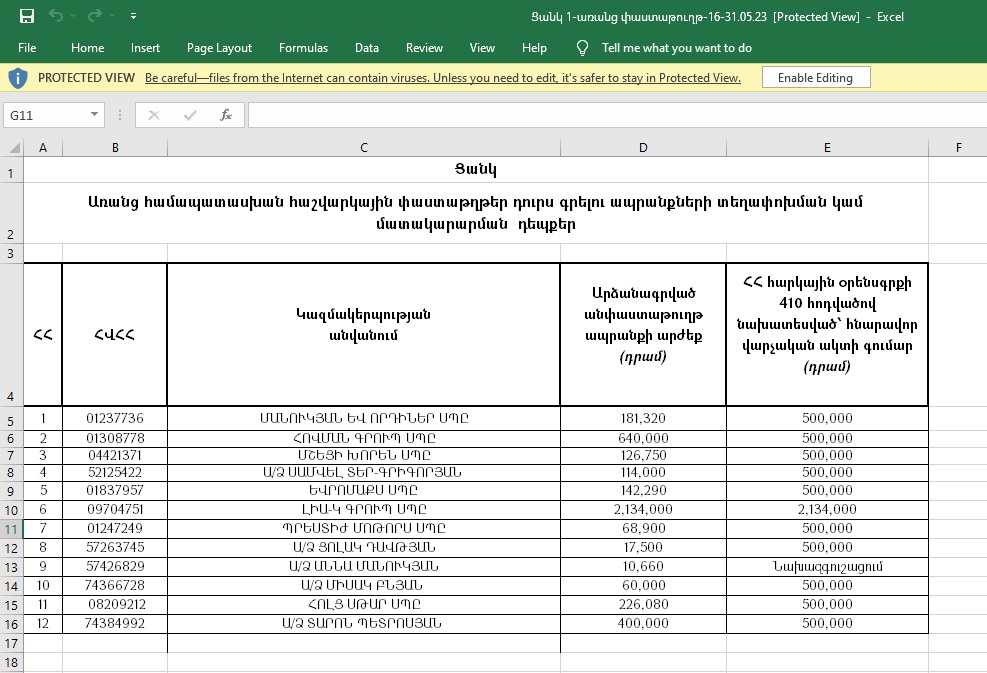Screen dimensions: 987x673
Task: Open the File menu
Action: (x=27, y=47)
